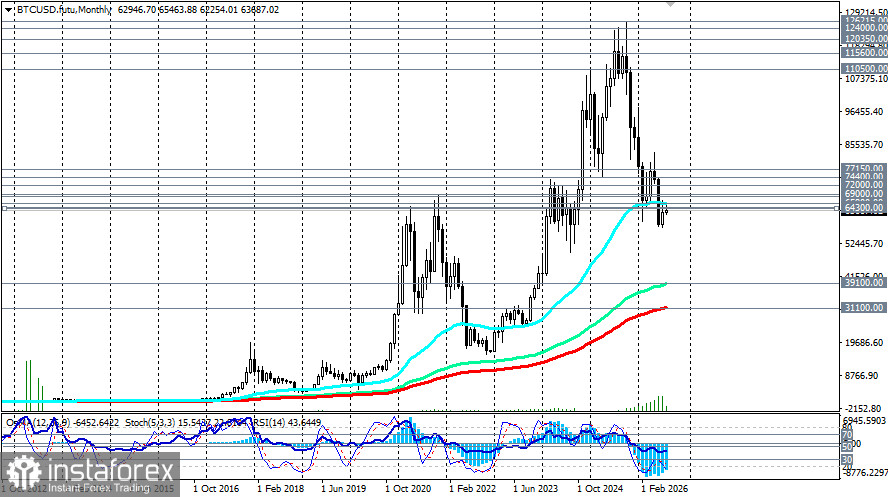Click the 1 Oct 2020 date label
The image size is (888, 497).
pyautogui.click(x=408, y=489)
